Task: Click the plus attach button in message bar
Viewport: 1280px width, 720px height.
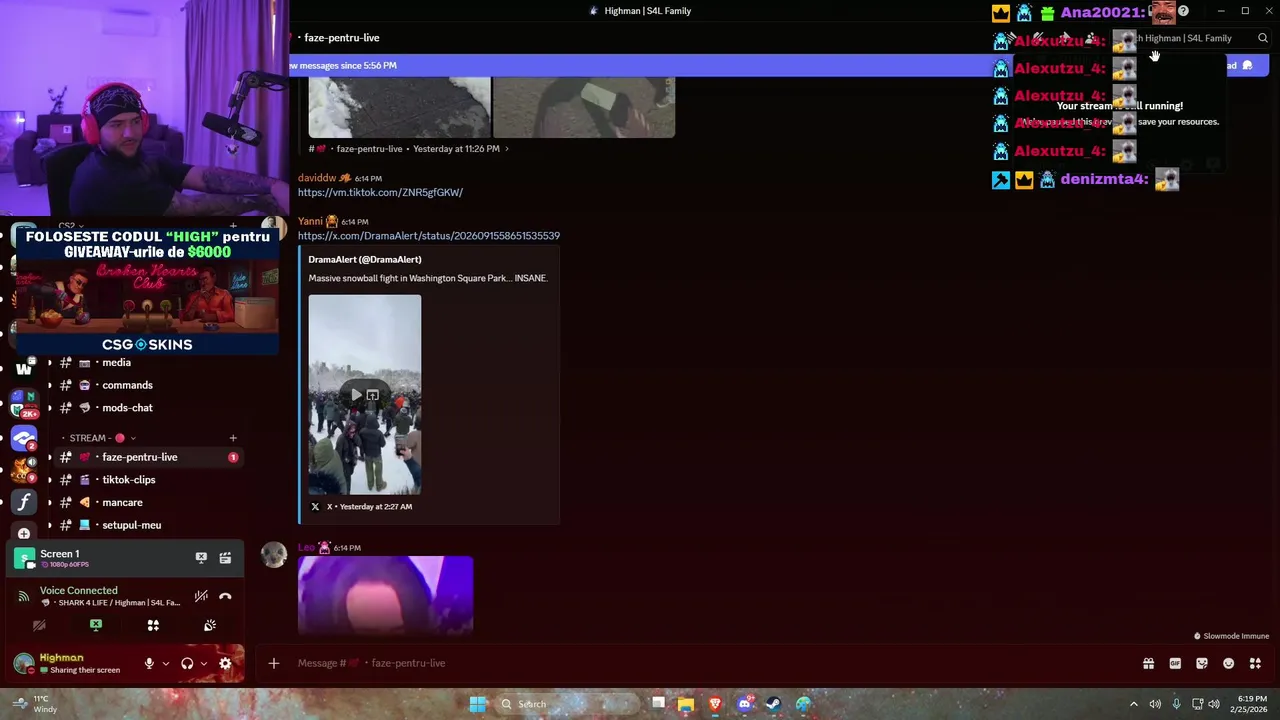Action: pyautogui.click(x=273, y=663)
